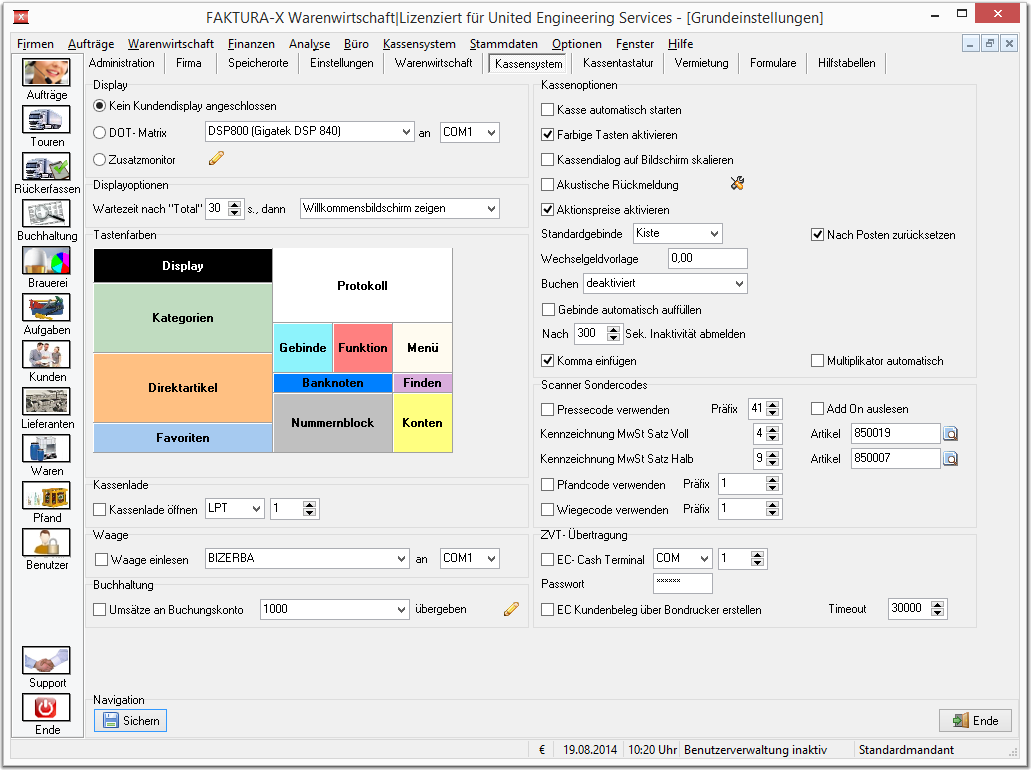Toggle the Waage einlesen checkbox
1031x770 pixels.
pyautogui.click(x=100, y=559)
